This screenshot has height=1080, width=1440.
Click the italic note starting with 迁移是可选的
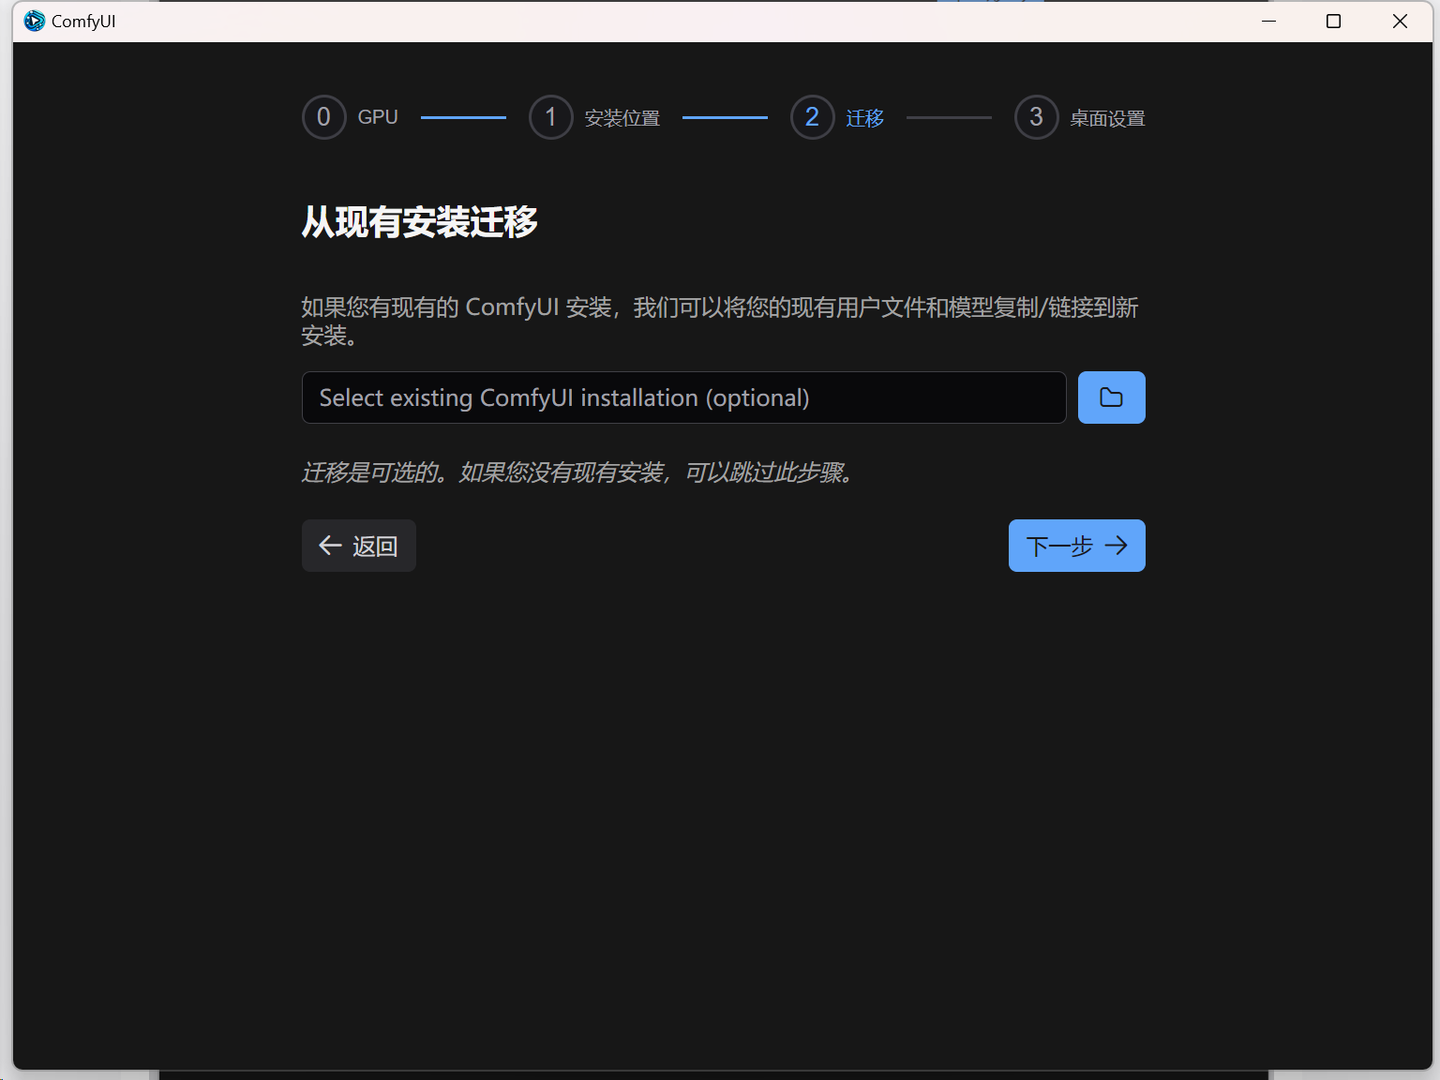(579, 472)
